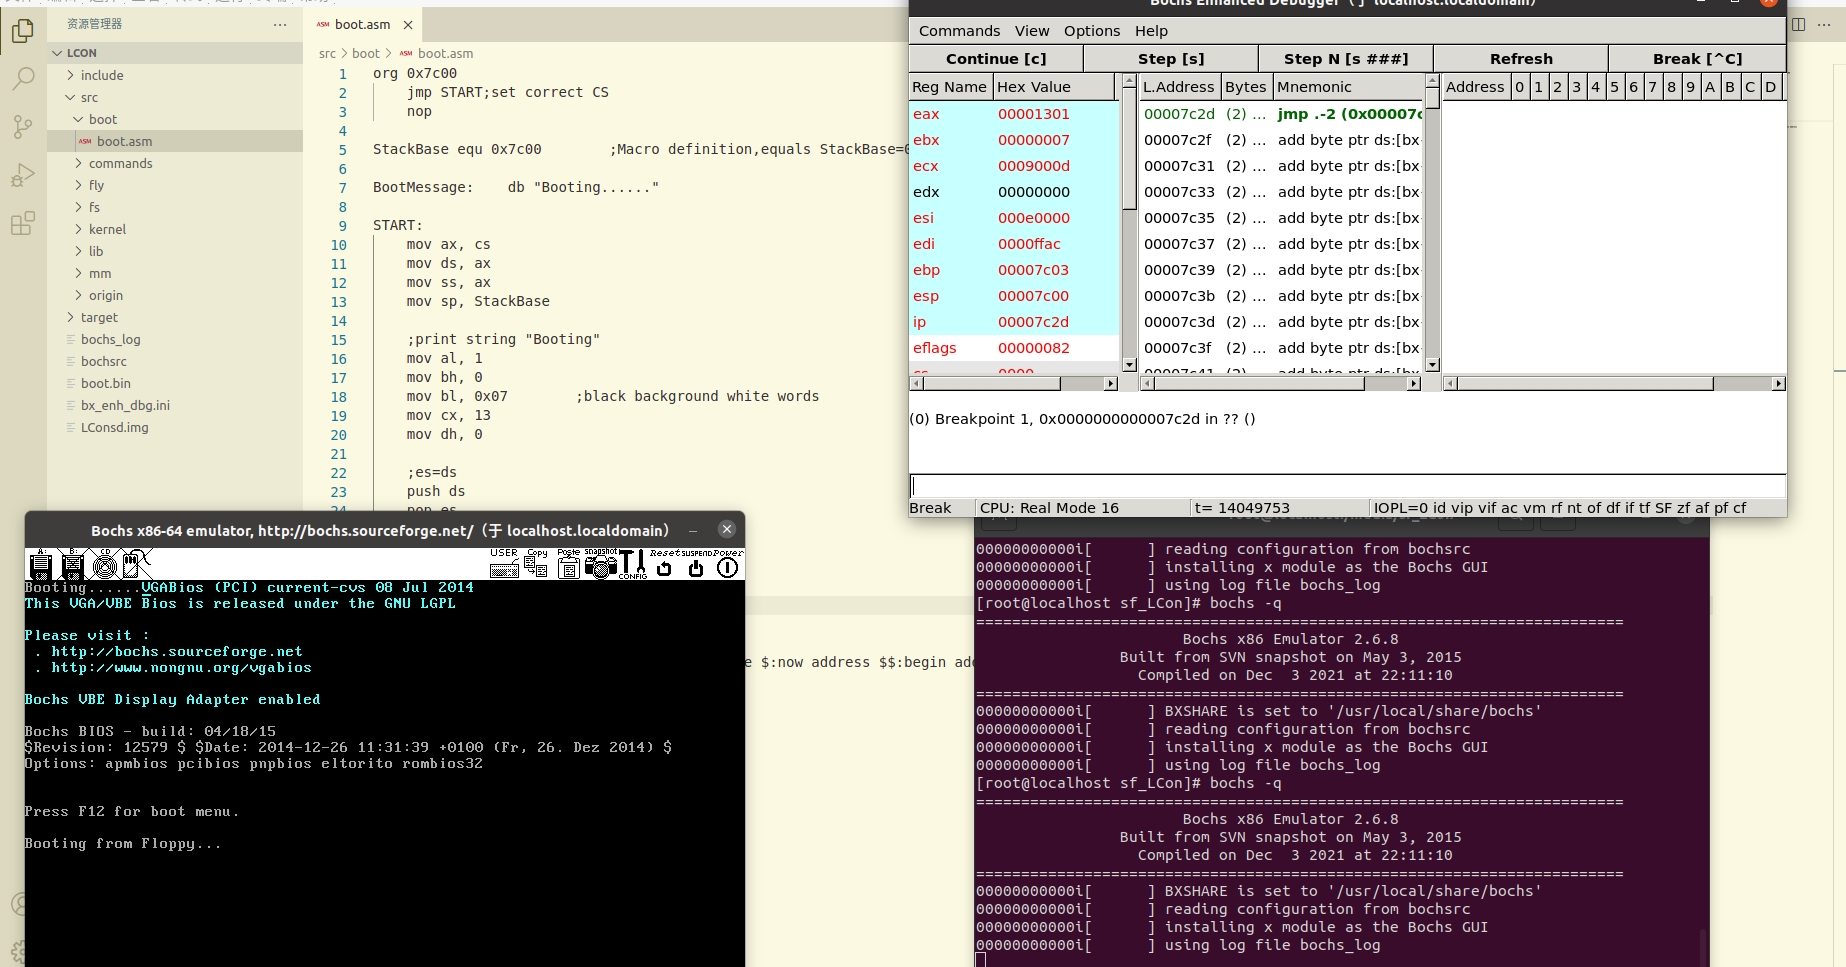Click Power icon in Bochs toolbar
1846x967 pixels.
[x=728, y=564]
